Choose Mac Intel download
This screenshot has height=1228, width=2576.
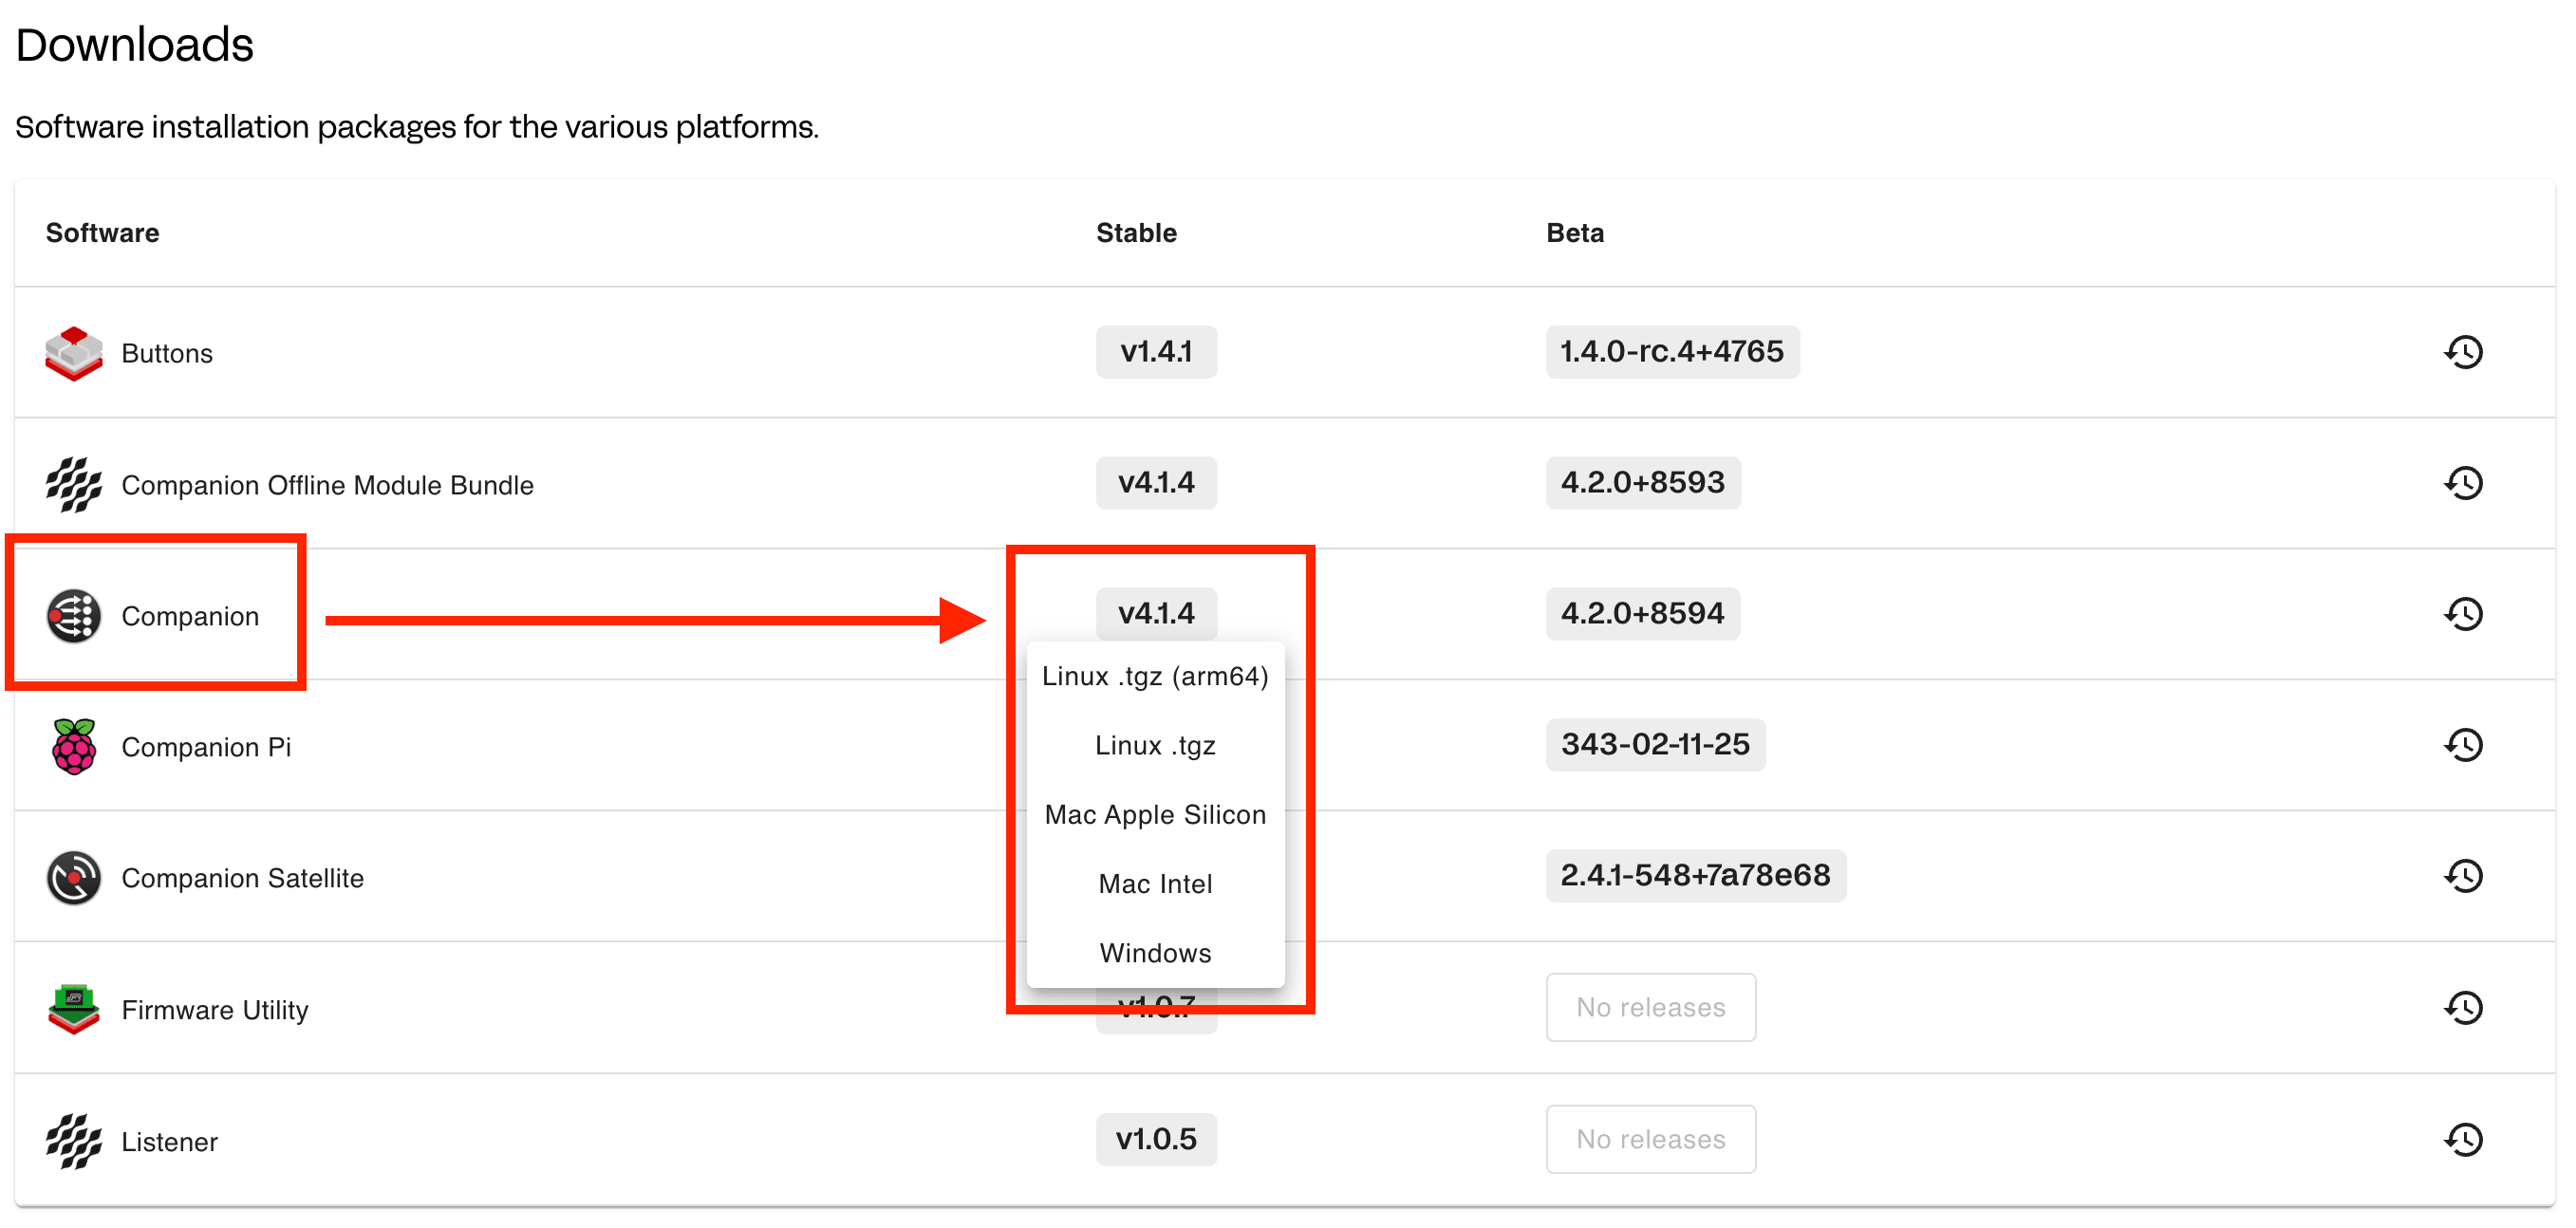[x=1155, y=884]
